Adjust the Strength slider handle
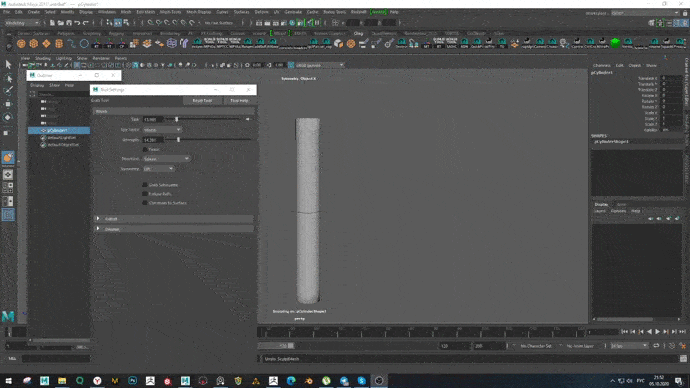Viewport: 690px width, 388px height. coord(178,139)
